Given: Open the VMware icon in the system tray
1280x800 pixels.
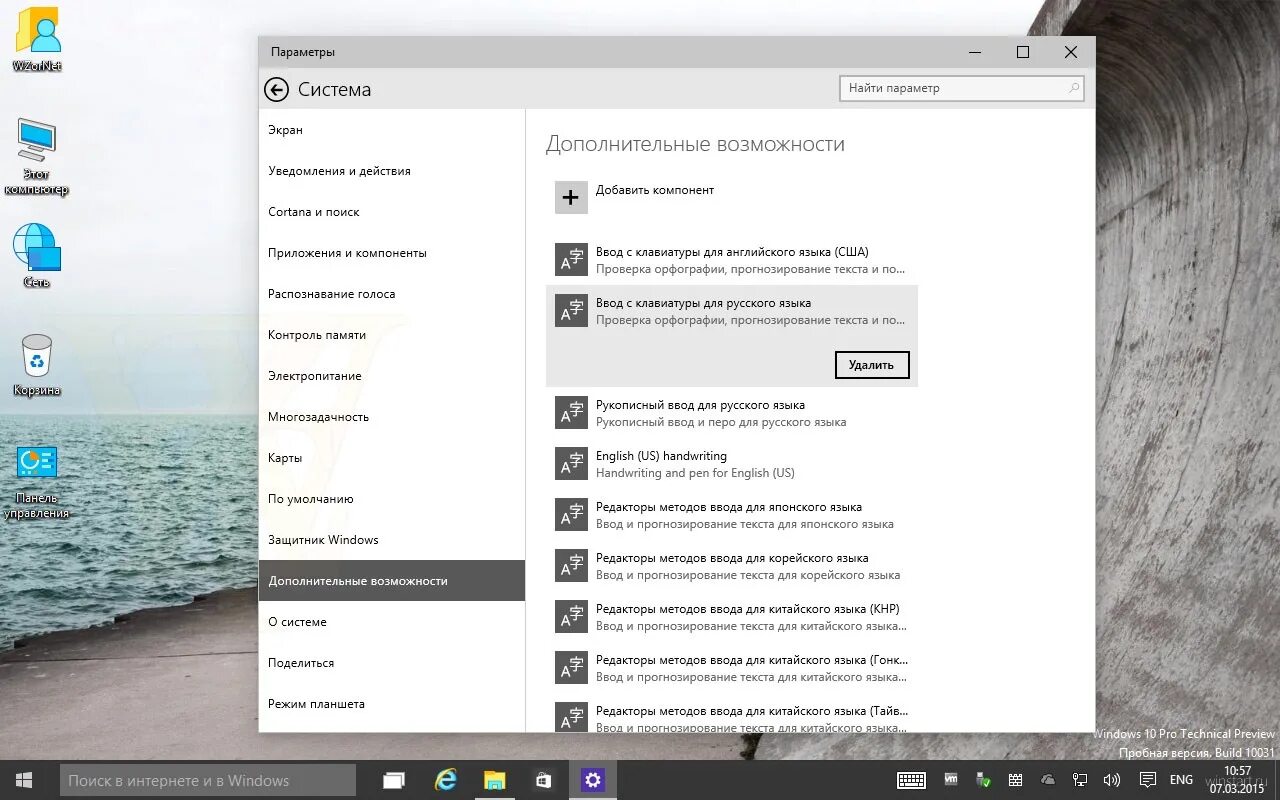Looking at the screenshot, I should [950, 779].
